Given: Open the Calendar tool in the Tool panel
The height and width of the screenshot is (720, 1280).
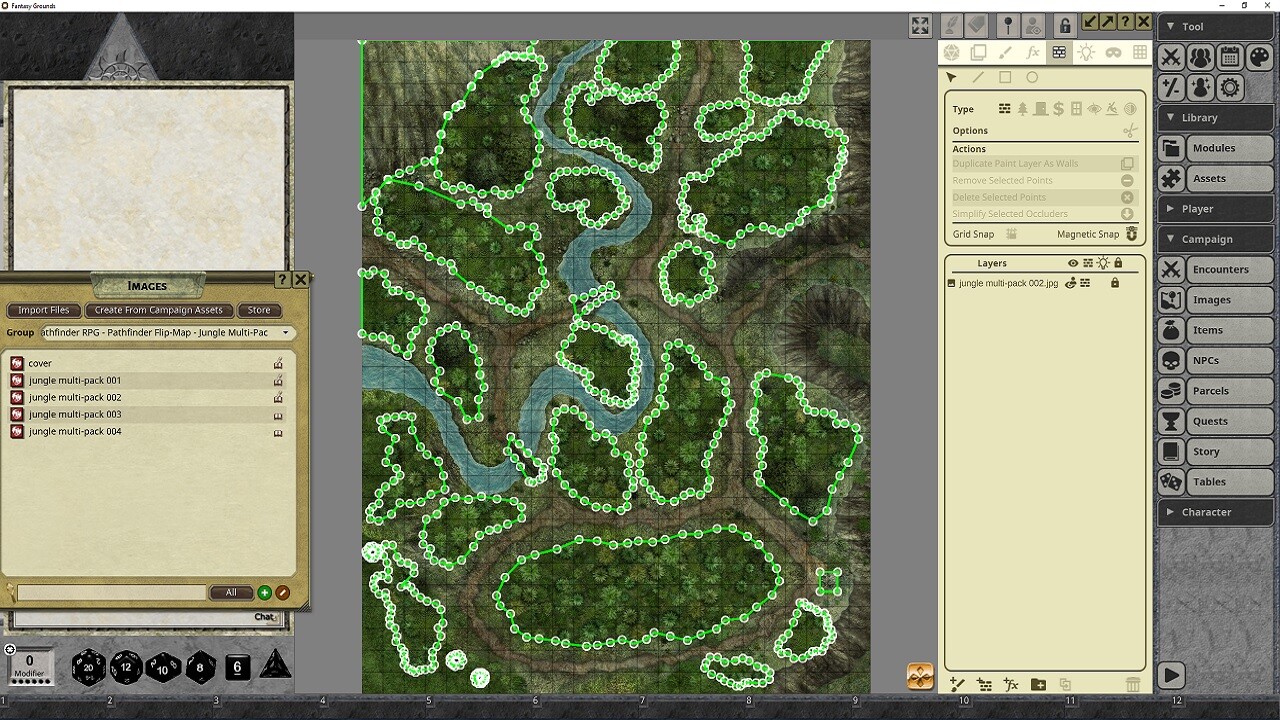Looking at the screenshot, I should tap(1229, 57).
